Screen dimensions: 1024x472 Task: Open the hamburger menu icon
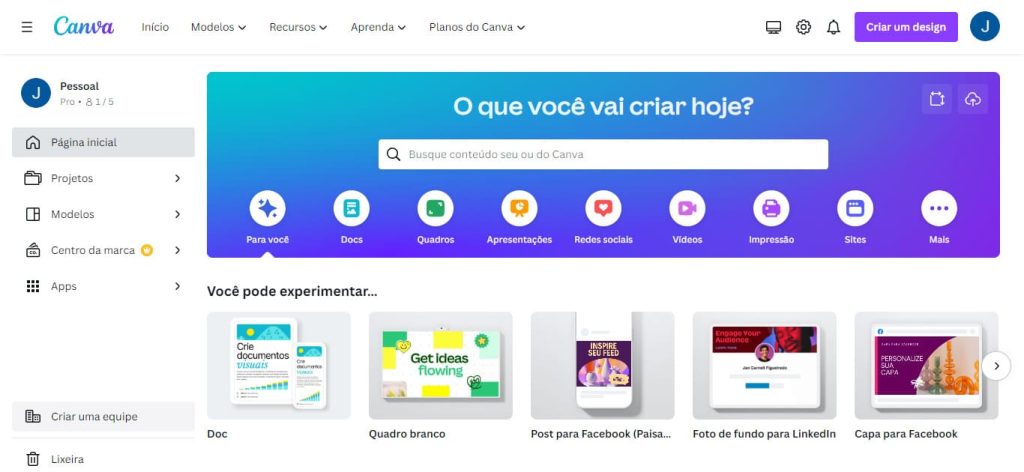coord(27,27)
